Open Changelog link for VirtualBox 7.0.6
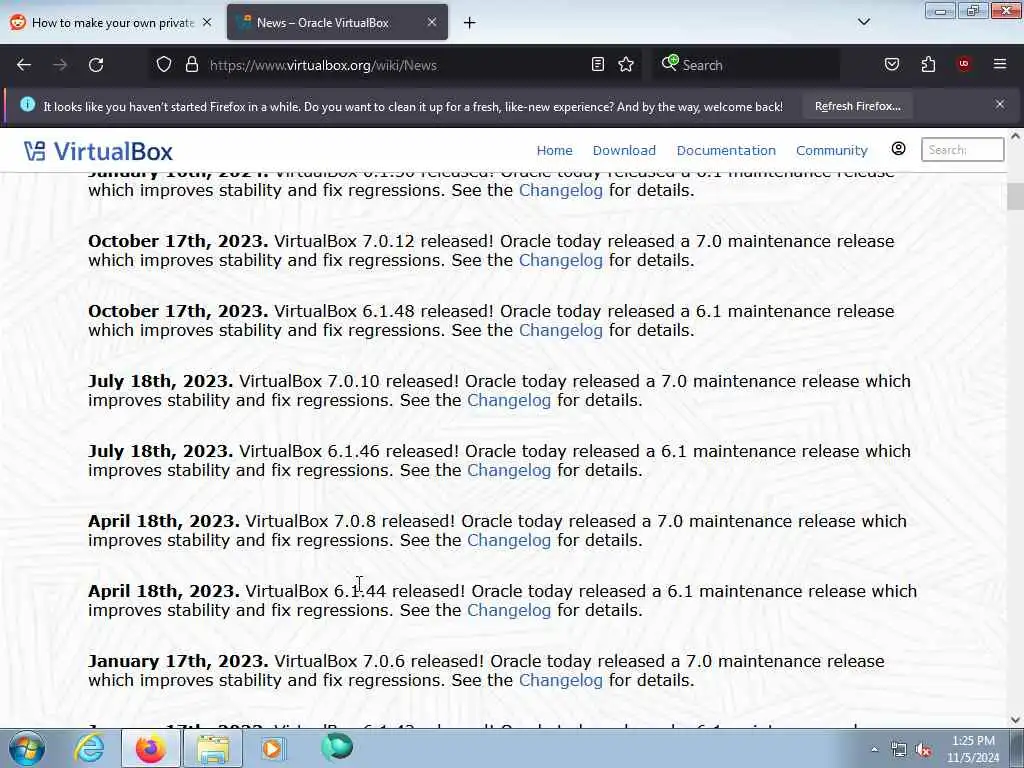This screenshot has height=768, width=1024. [560, 680]
